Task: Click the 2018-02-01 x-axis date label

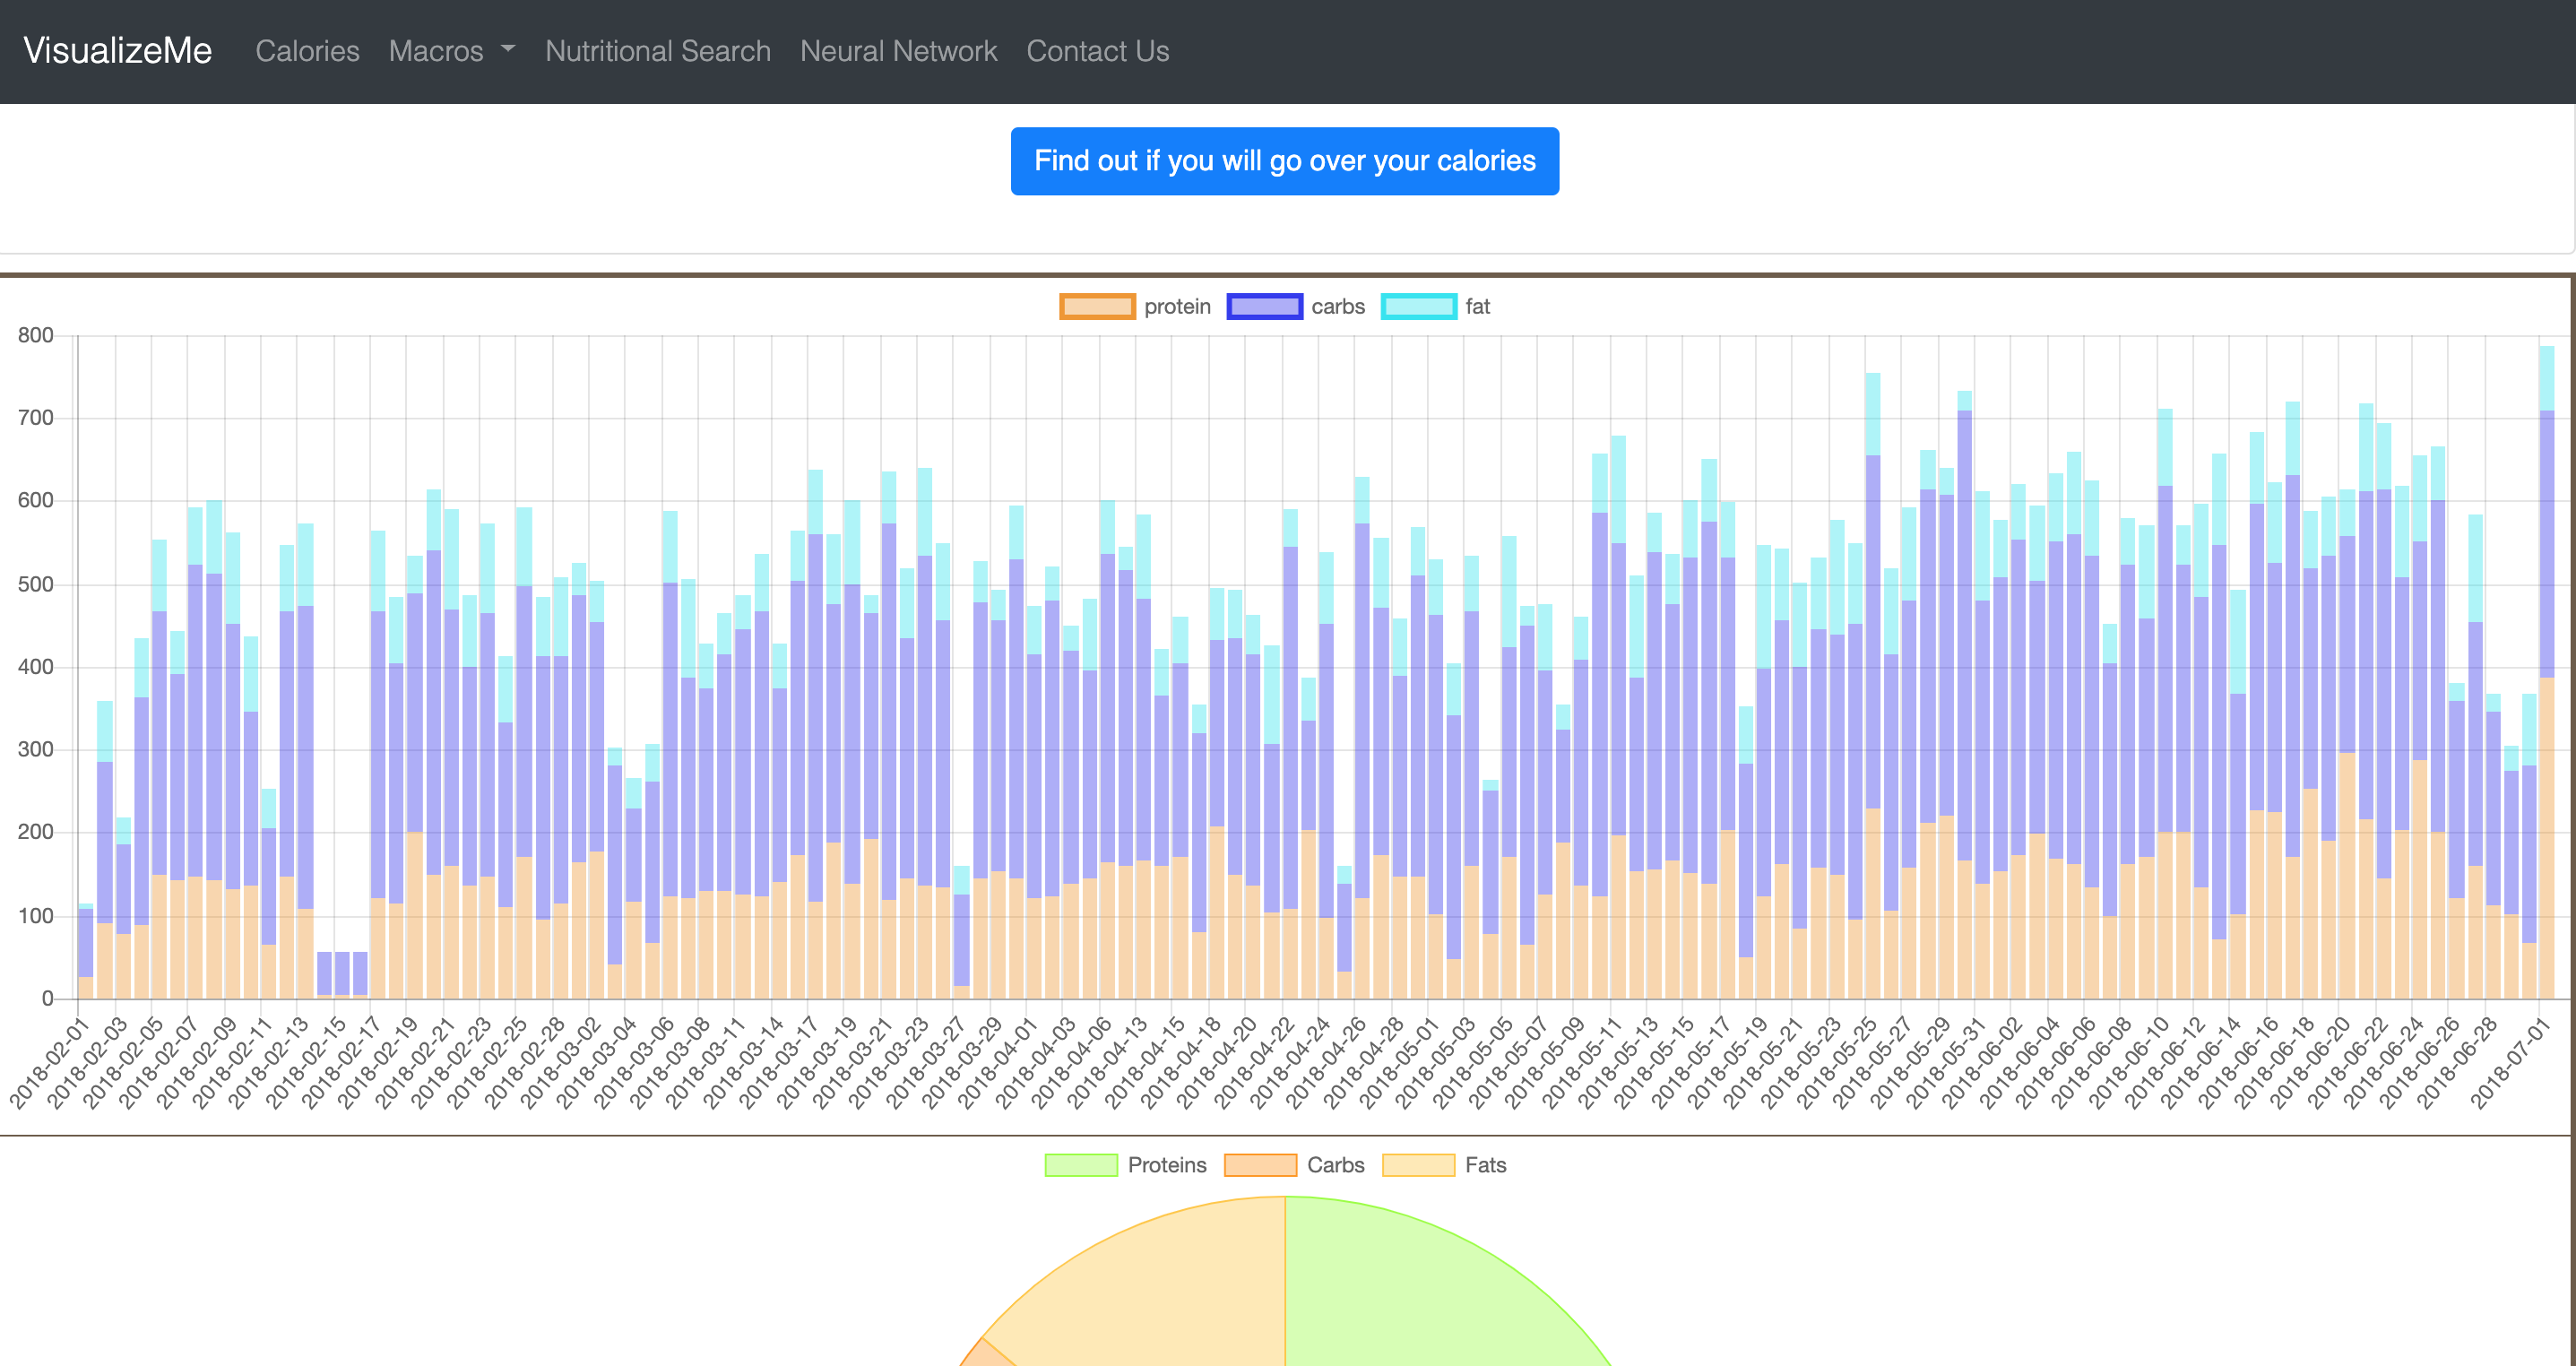Action: coord(49,1062)
